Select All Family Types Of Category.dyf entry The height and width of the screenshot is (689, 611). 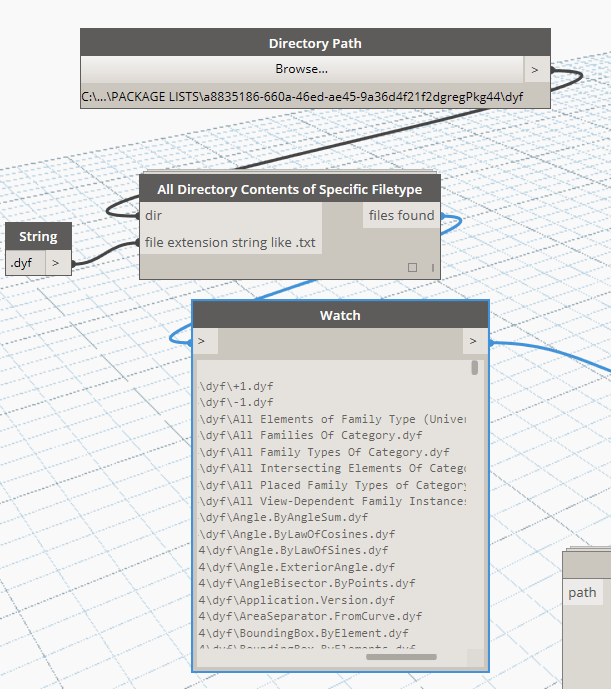[324, 452]
